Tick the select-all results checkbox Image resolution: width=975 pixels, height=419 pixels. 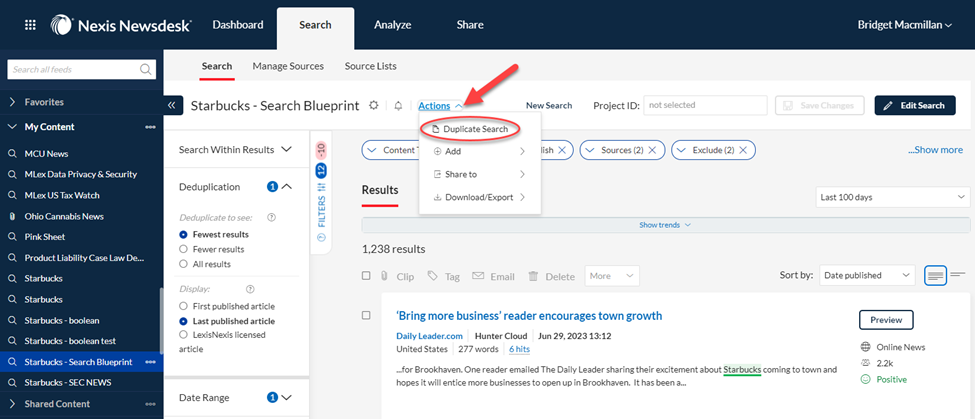[x=366, y=276]
